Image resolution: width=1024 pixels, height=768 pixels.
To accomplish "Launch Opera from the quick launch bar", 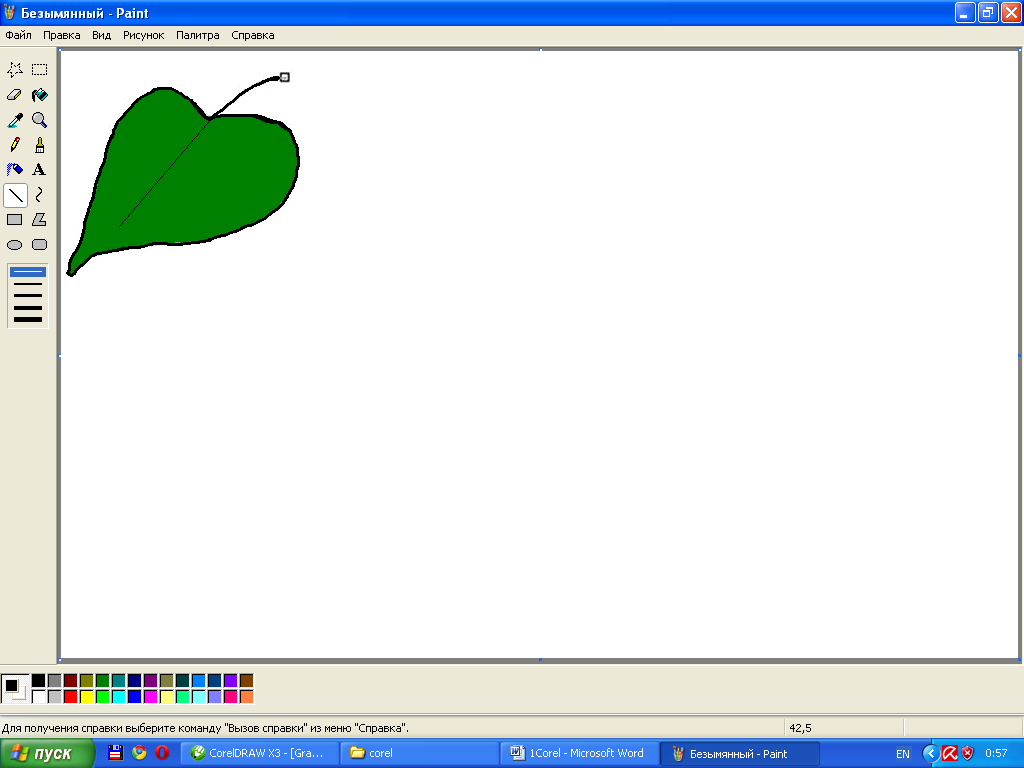I will 162,753.
